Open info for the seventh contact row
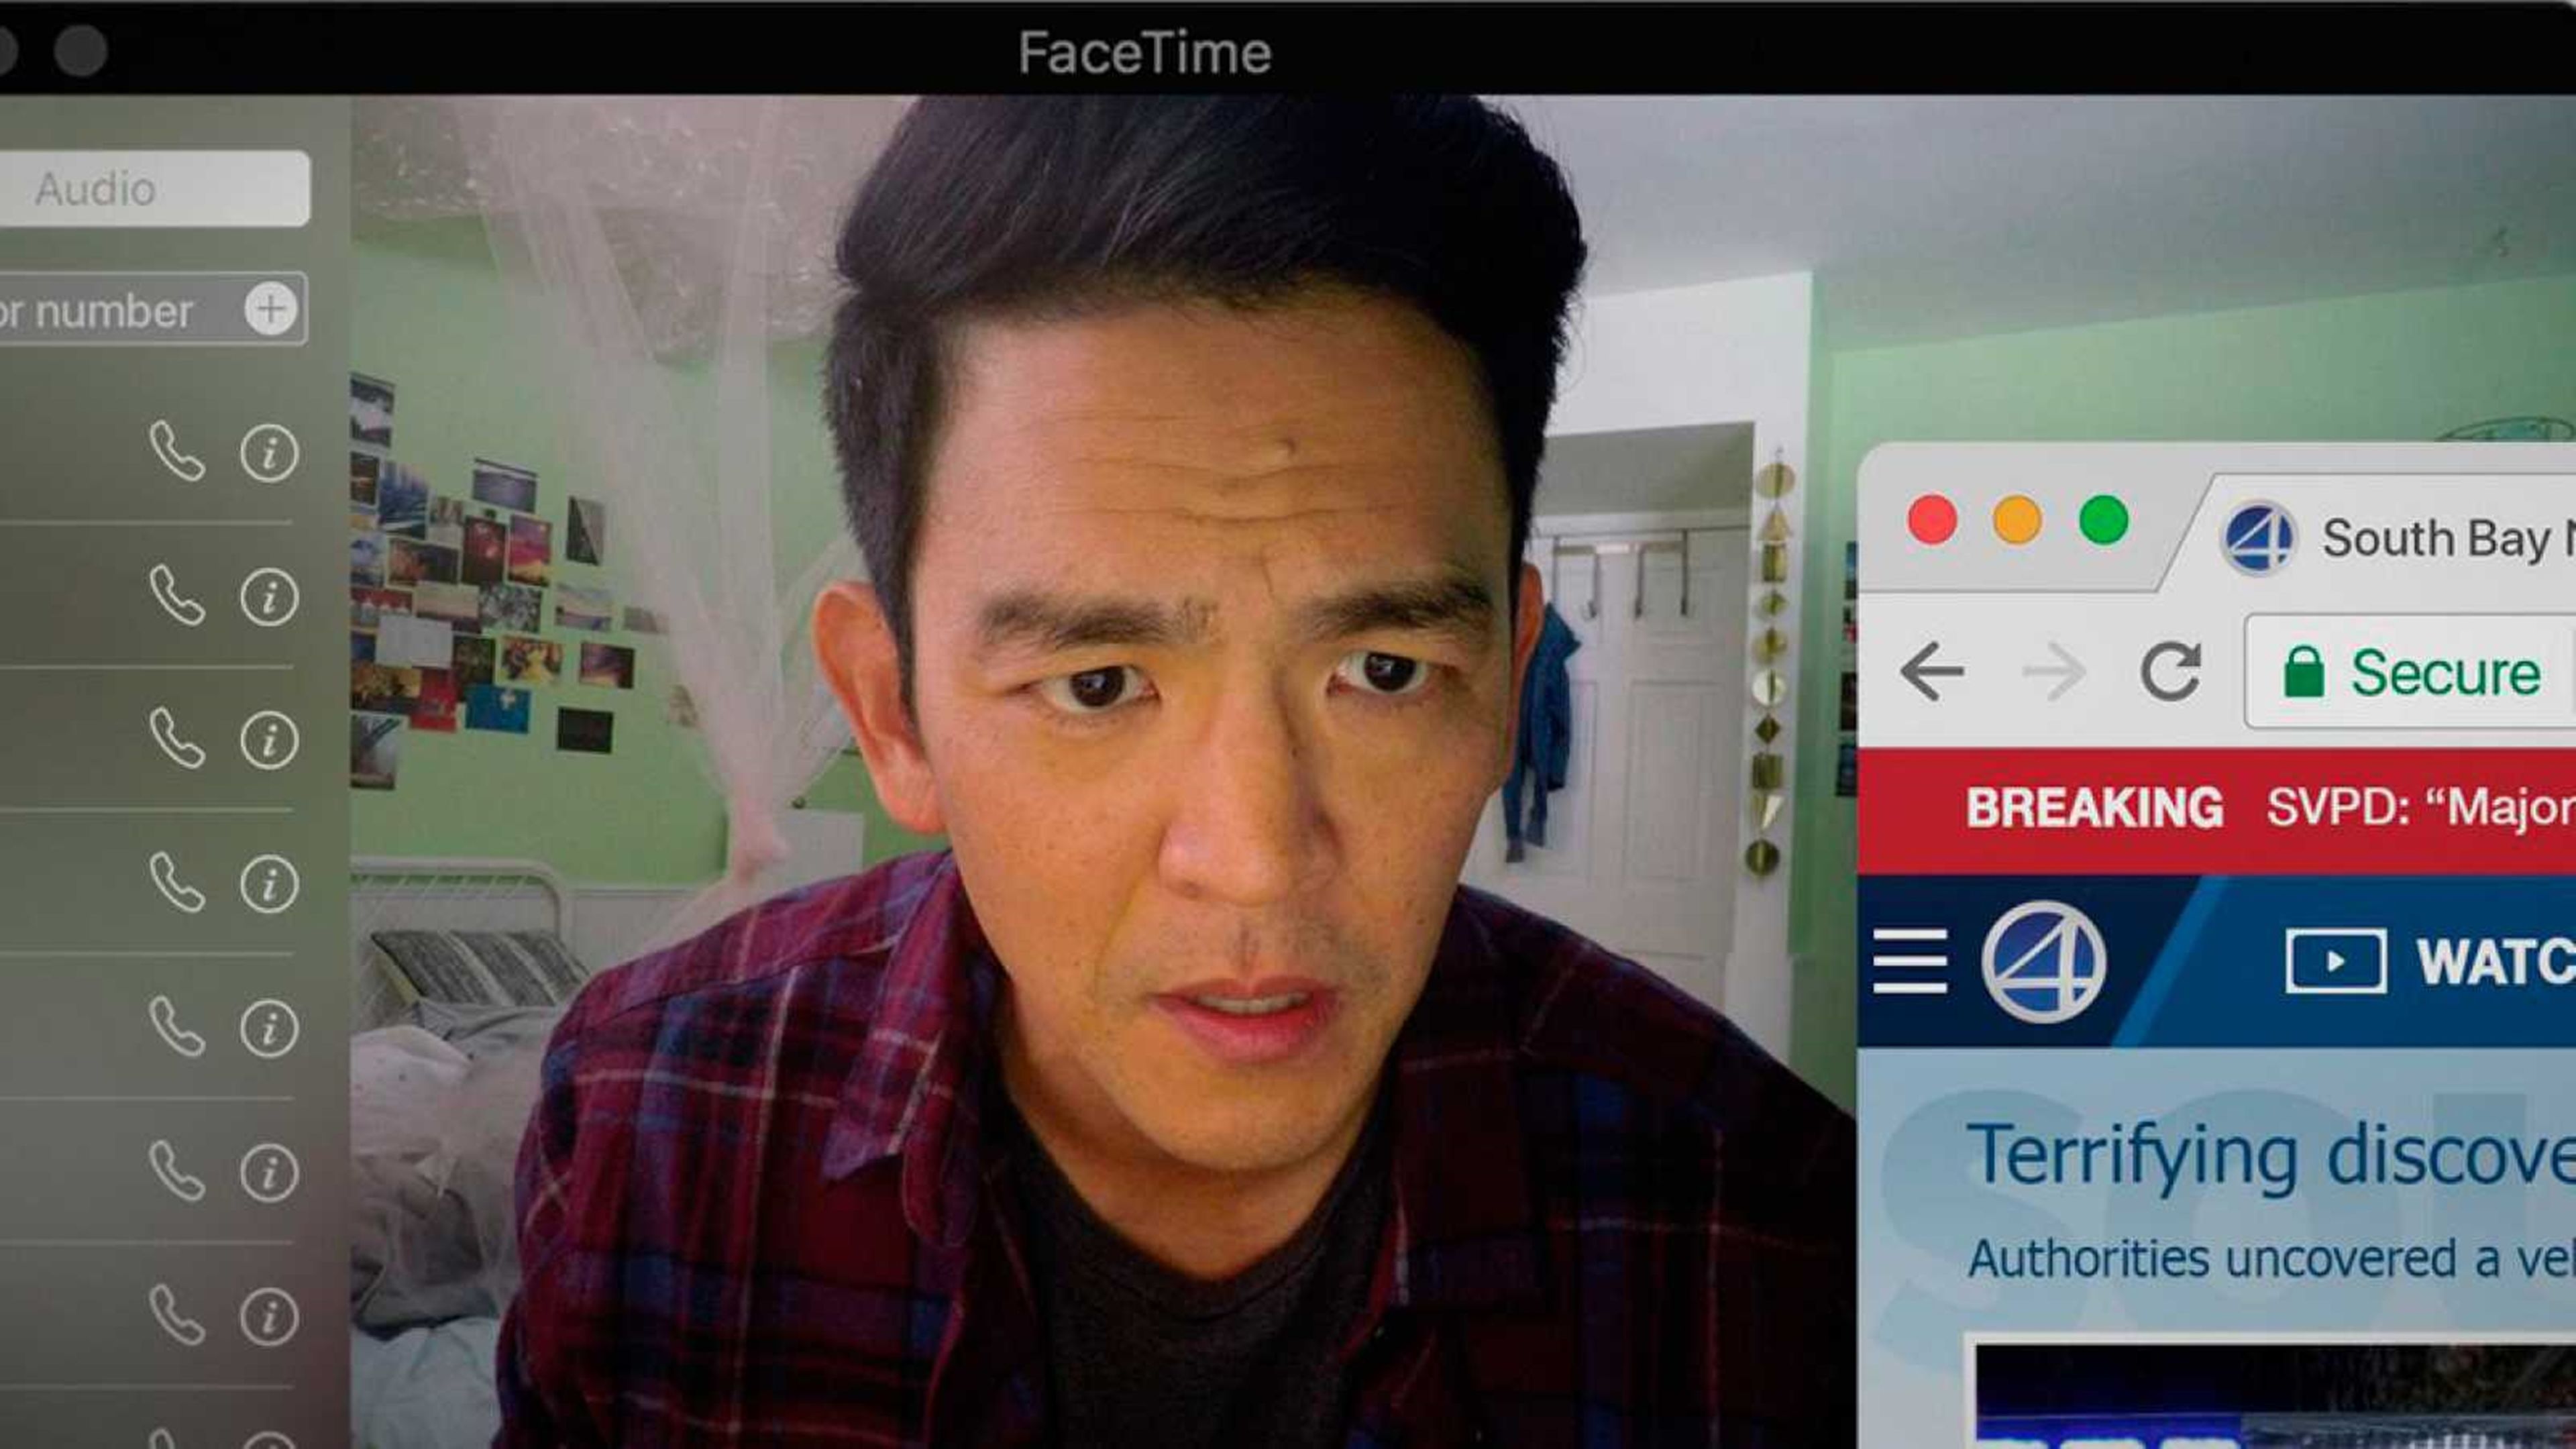 point(269,1316)
